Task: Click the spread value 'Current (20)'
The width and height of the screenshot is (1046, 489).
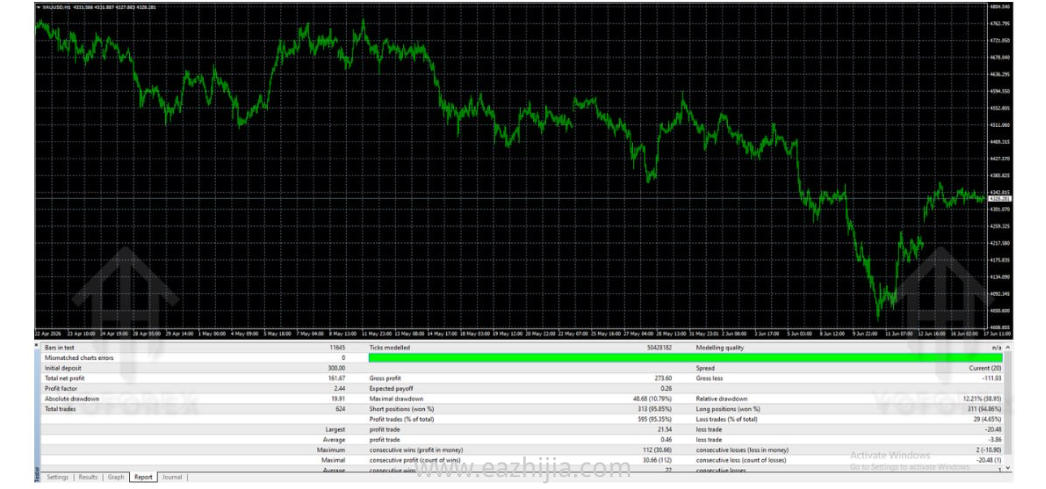Action: (x=986, y=368)
